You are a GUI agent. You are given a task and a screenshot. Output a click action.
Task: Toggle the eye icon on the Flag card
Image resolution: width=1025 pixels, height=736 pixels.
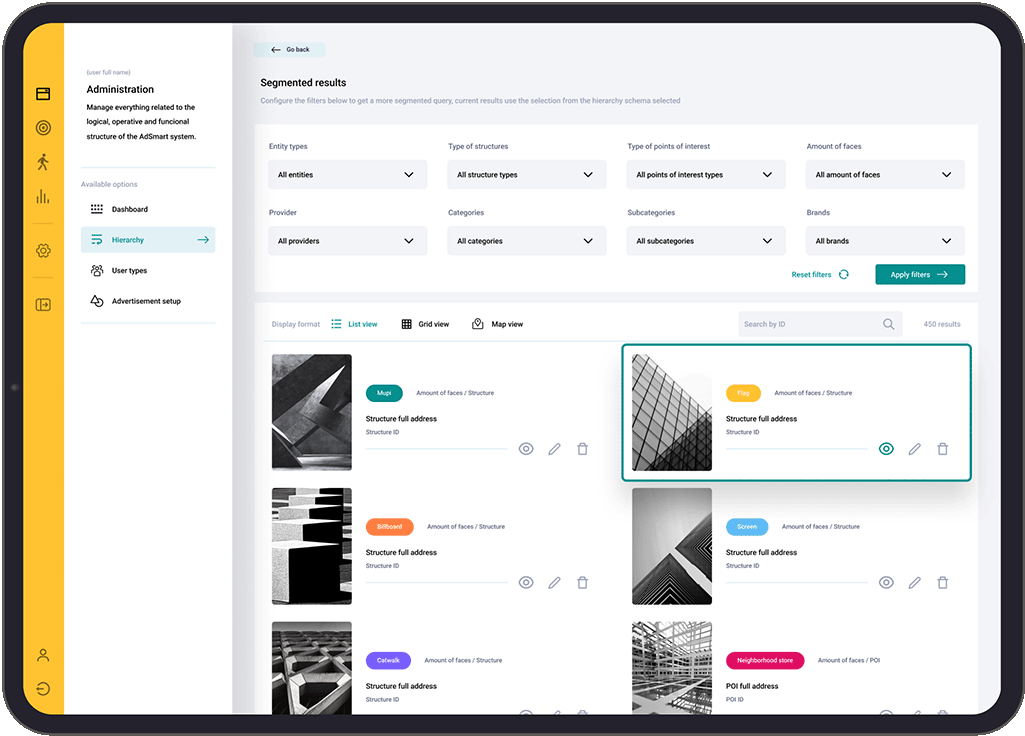[886, 449]
